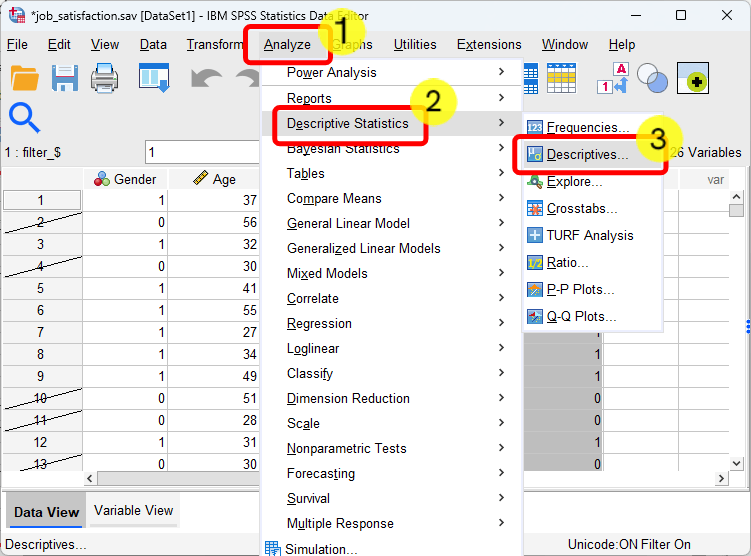The height and width of the screenshot is (556, 751).
Task: Click the SPSS application icon in title bar
Action: [17, 15]
